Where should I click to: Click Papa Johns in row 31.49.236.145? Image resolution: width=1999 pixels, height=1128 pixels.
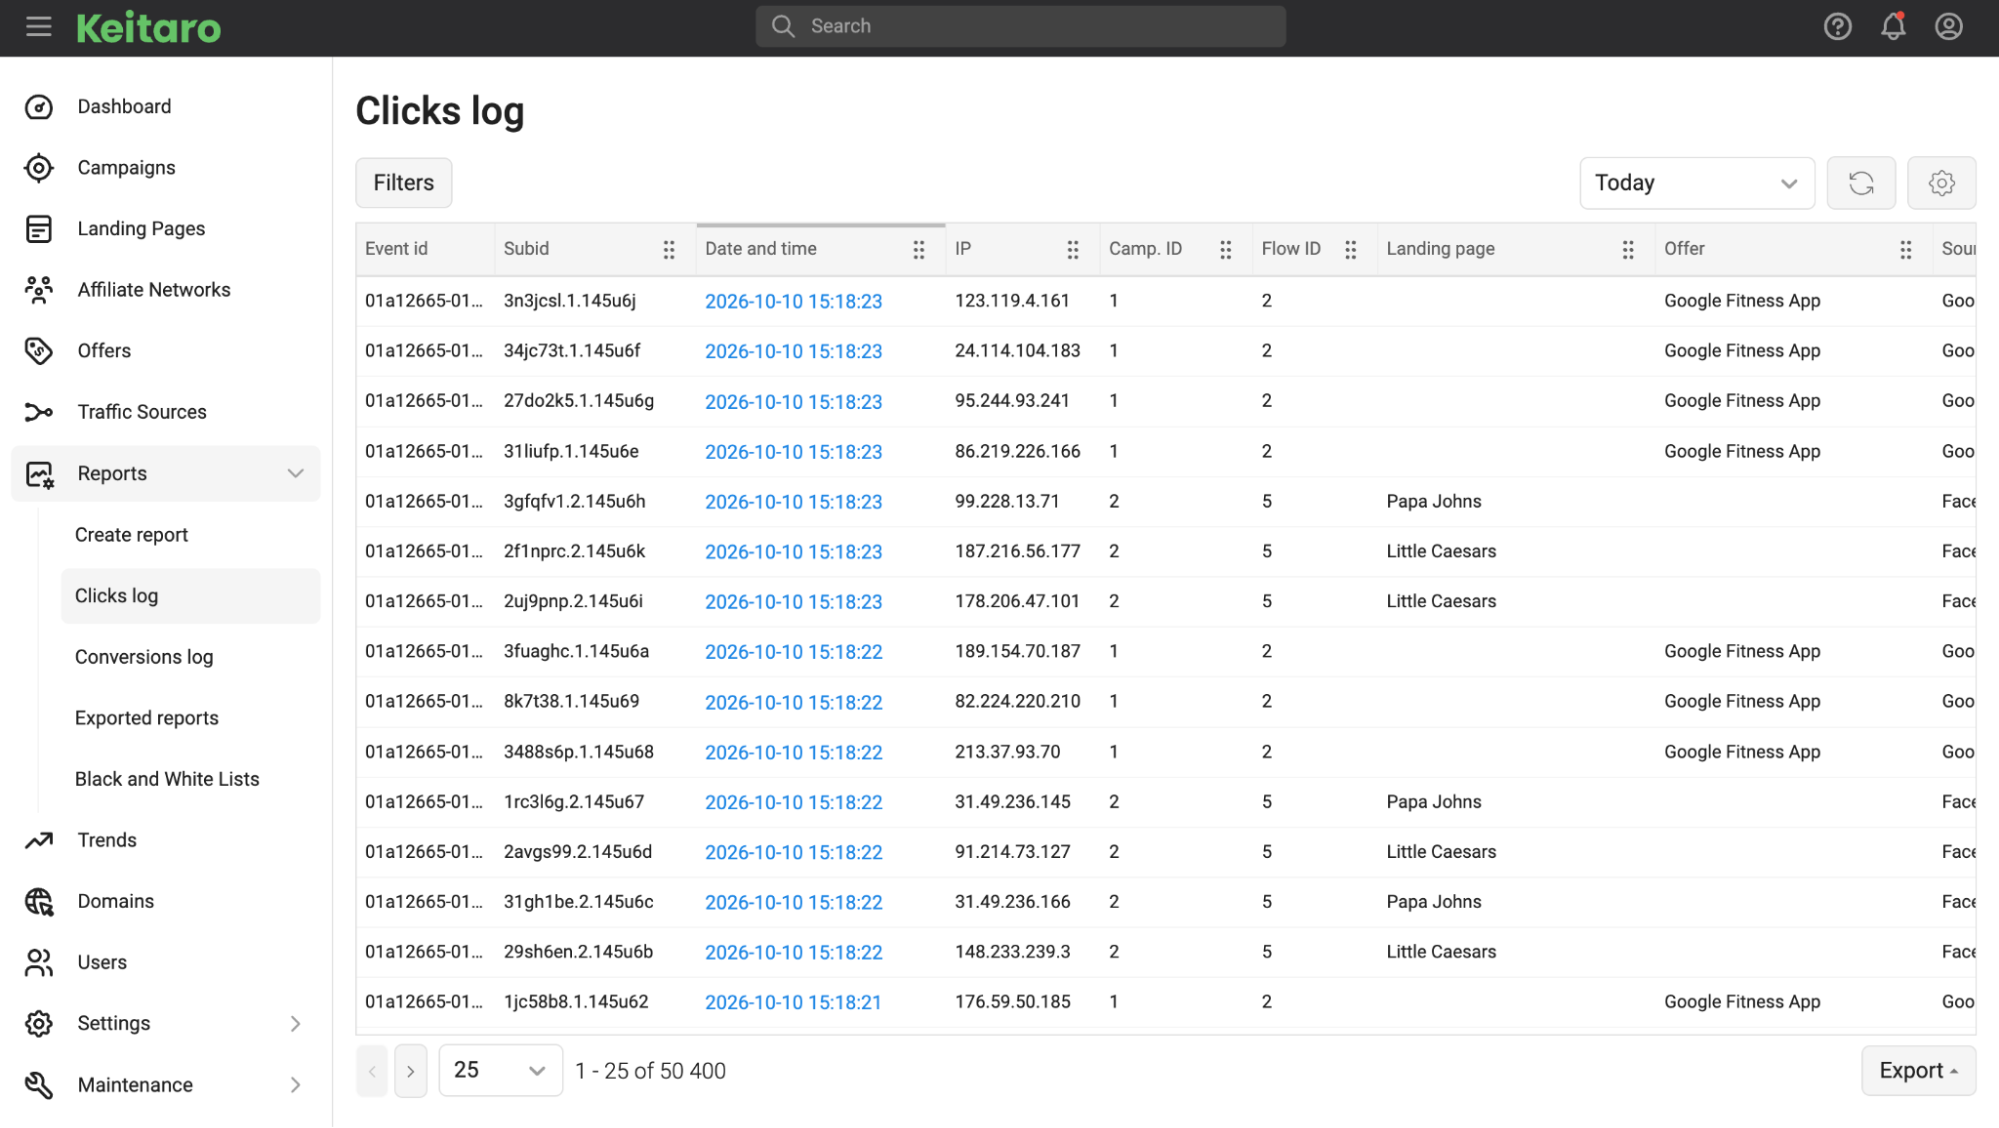tap(1434, 802)
